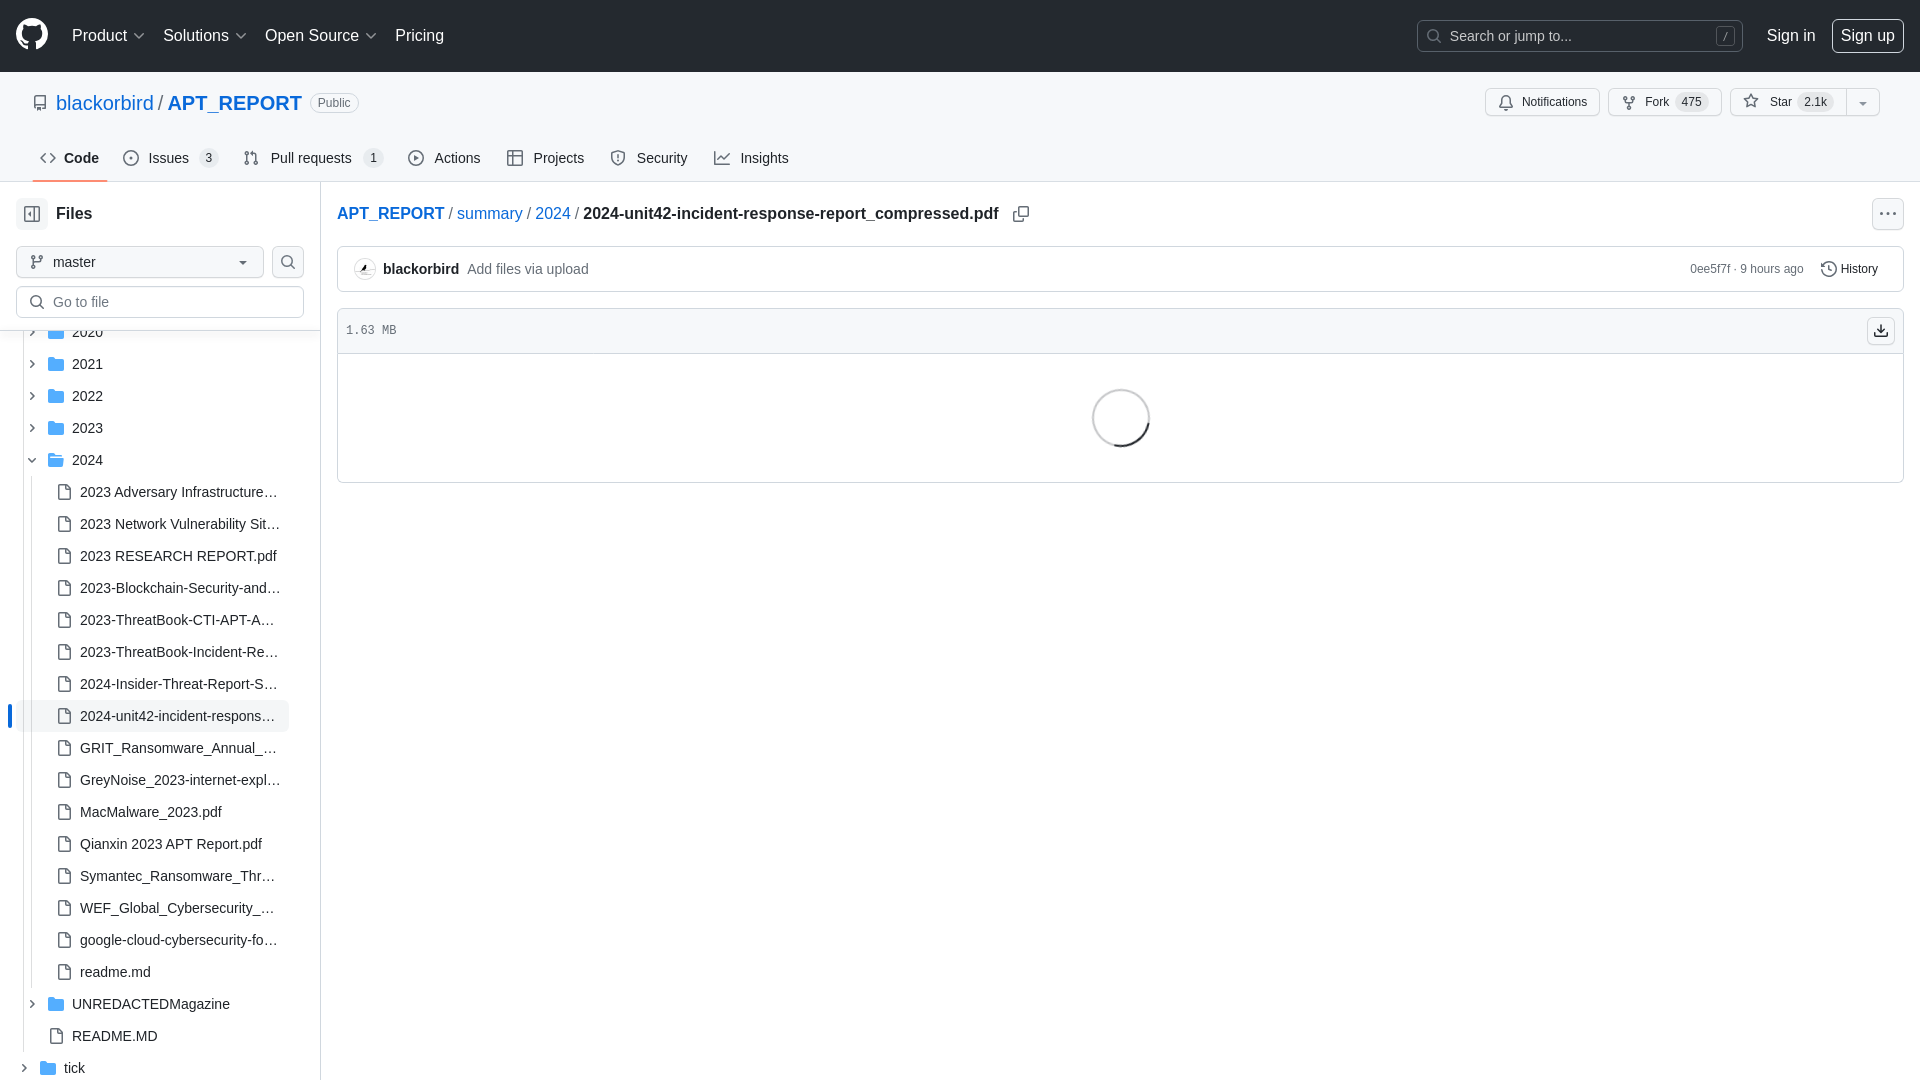Open the blackorbird owner link
Screen dimensions: 1920x1080
point(105,103)
